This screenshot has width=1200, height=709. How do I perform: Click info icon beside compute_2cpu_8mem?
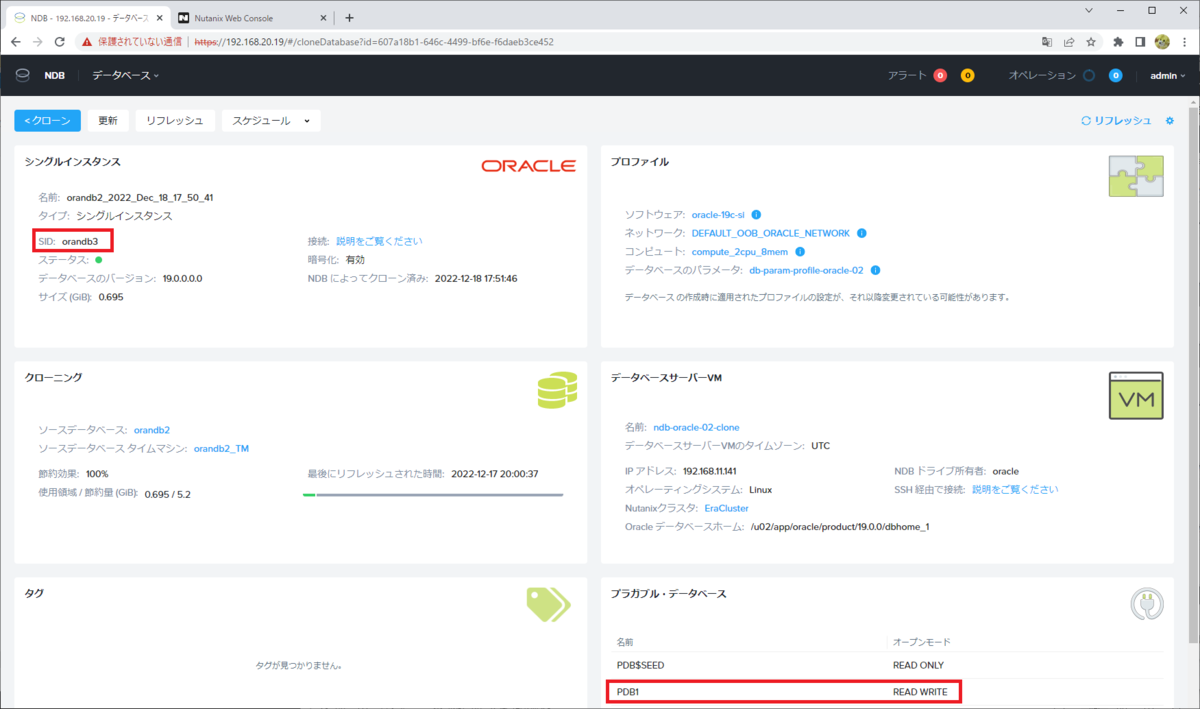pyautogui.click(x=800, y=252)
